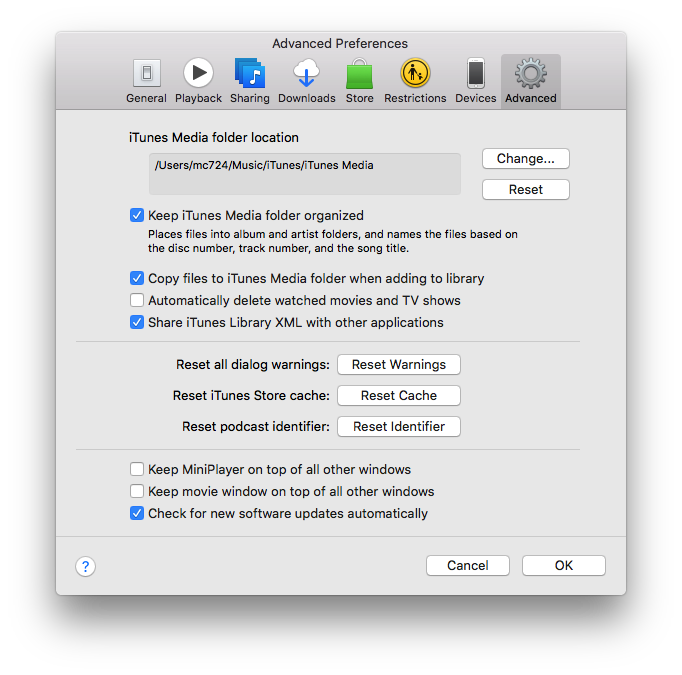Confirm settings with OK button
Screen dimensions: 682x675
[563, 566]
